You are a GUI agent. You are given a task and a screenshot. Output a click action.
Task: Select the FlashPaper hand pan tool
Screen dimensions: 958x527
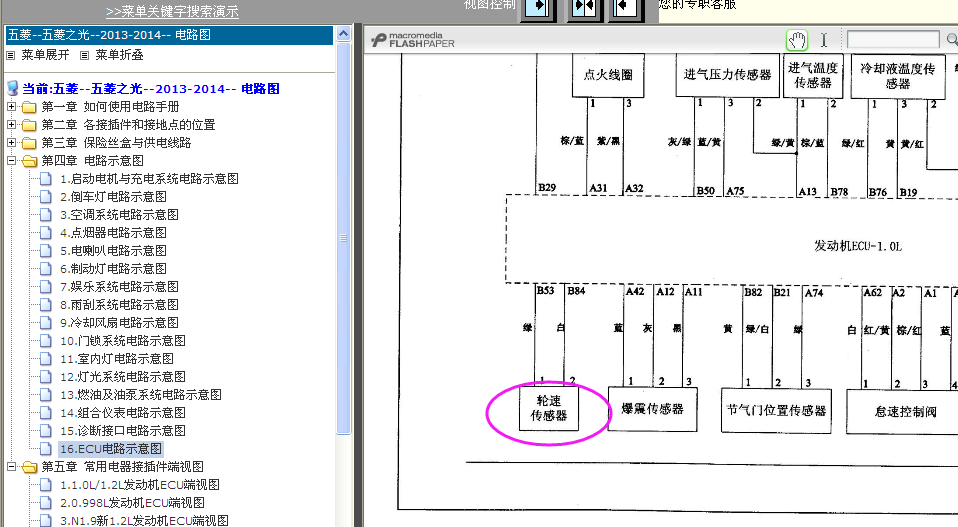(x=797, y=40)
